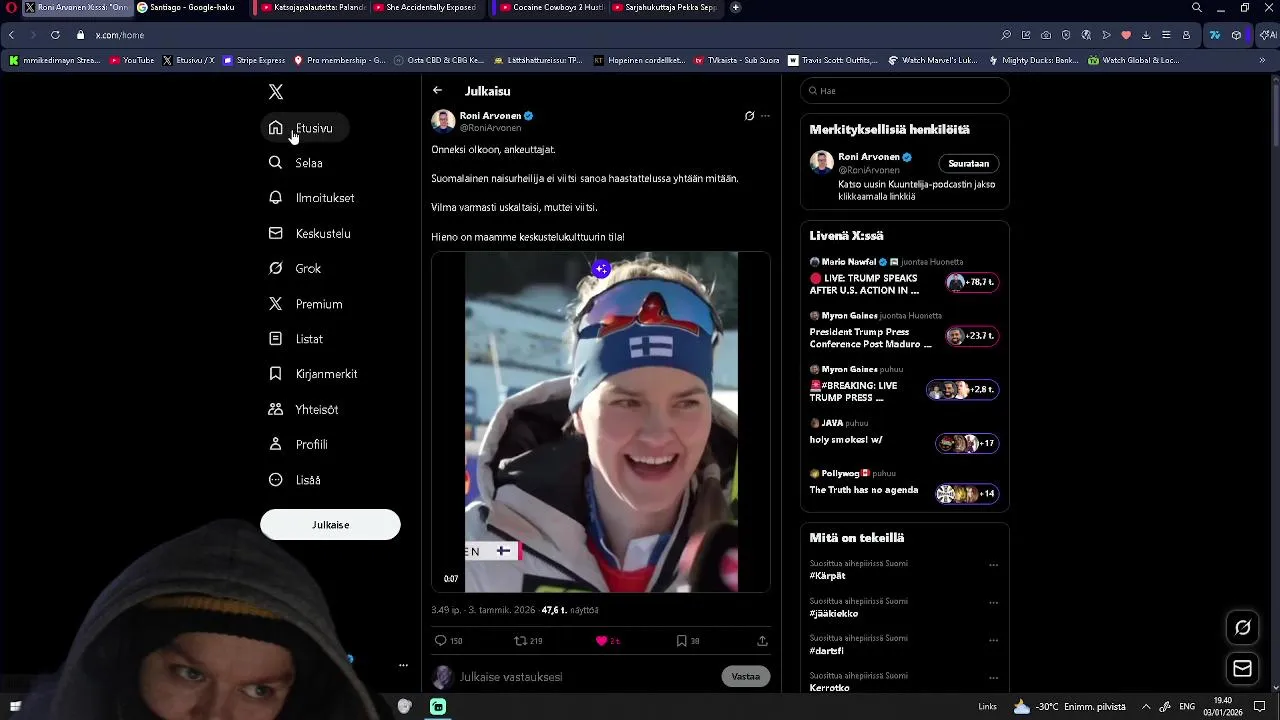Expand bookmarks bar overflow chevron

point(1262,60)
